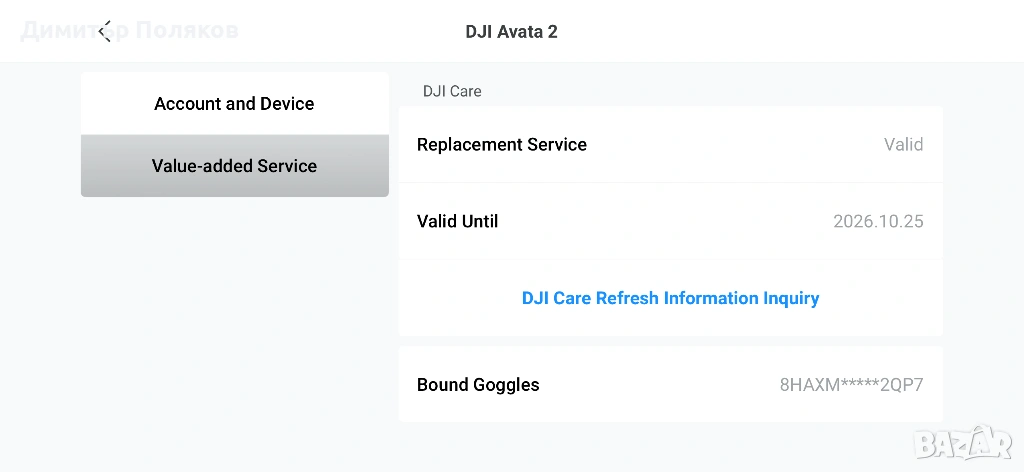This screenshot has height=472, width=1024.
Task: Click empty area below the sidebar tabs
Action: click(x=234, y=320)
